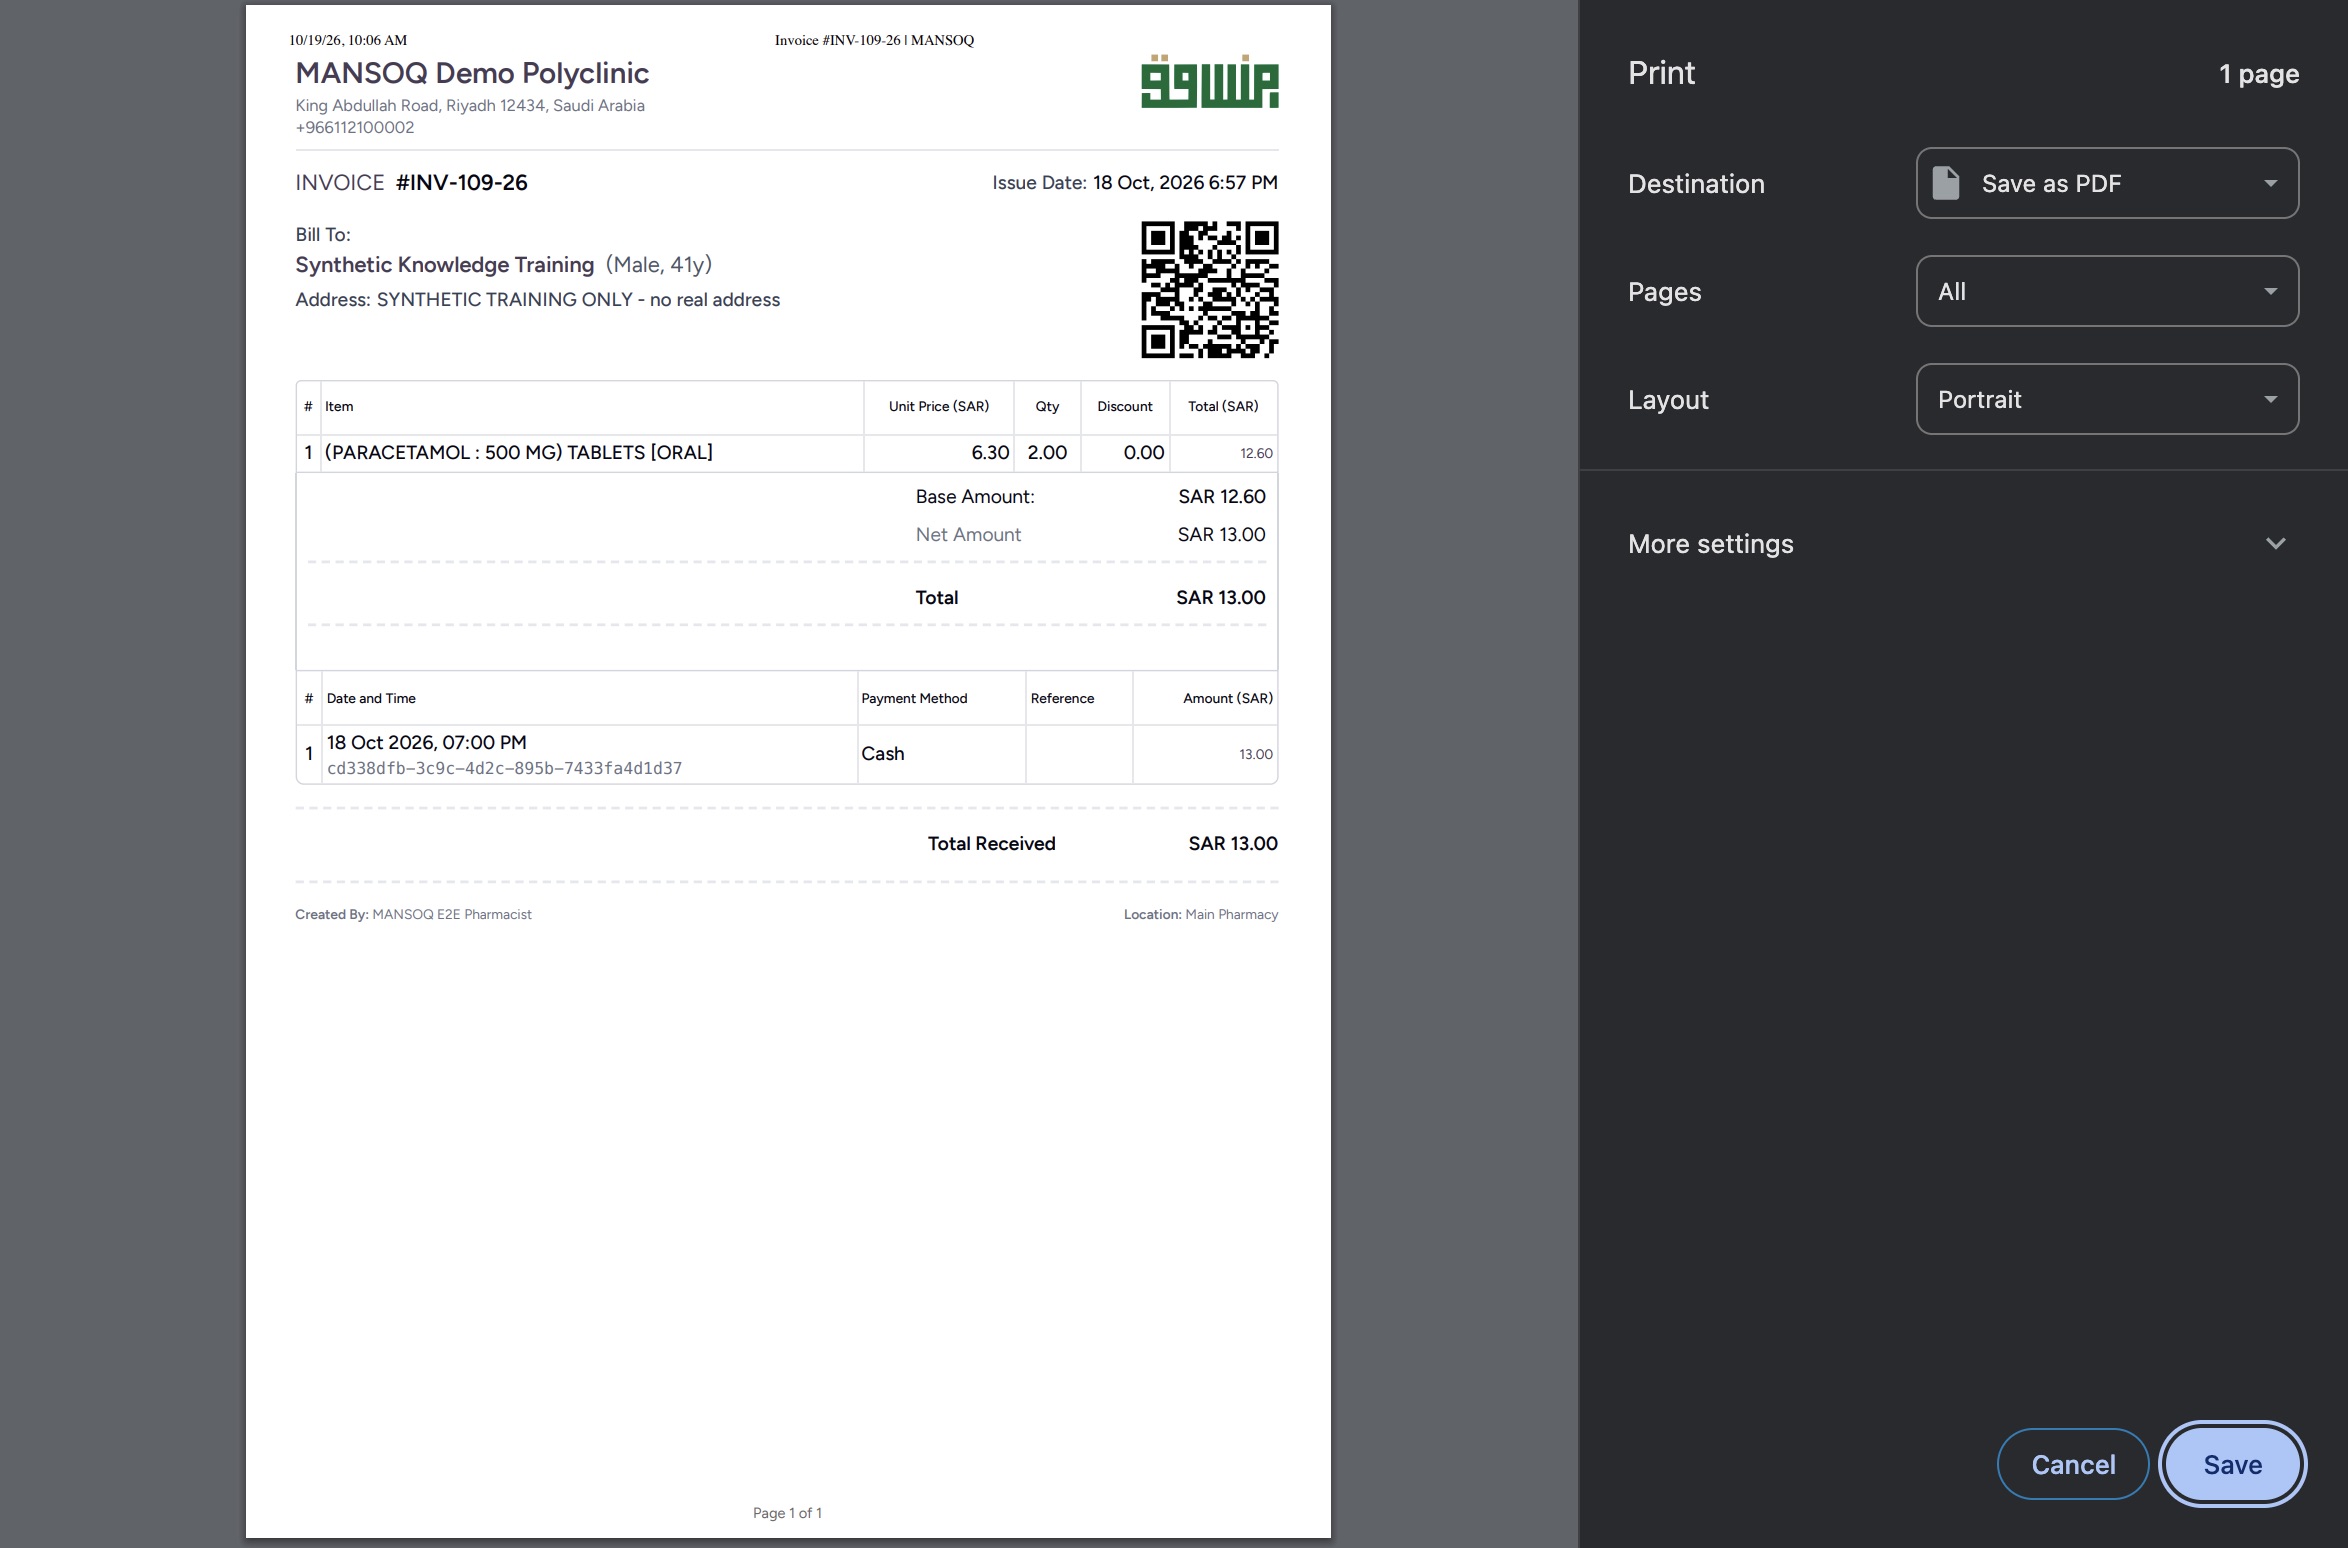Viewport: 2348px width, 1548px height.
Task: Cancel the print dialog
Action: coord(2073,1464)
